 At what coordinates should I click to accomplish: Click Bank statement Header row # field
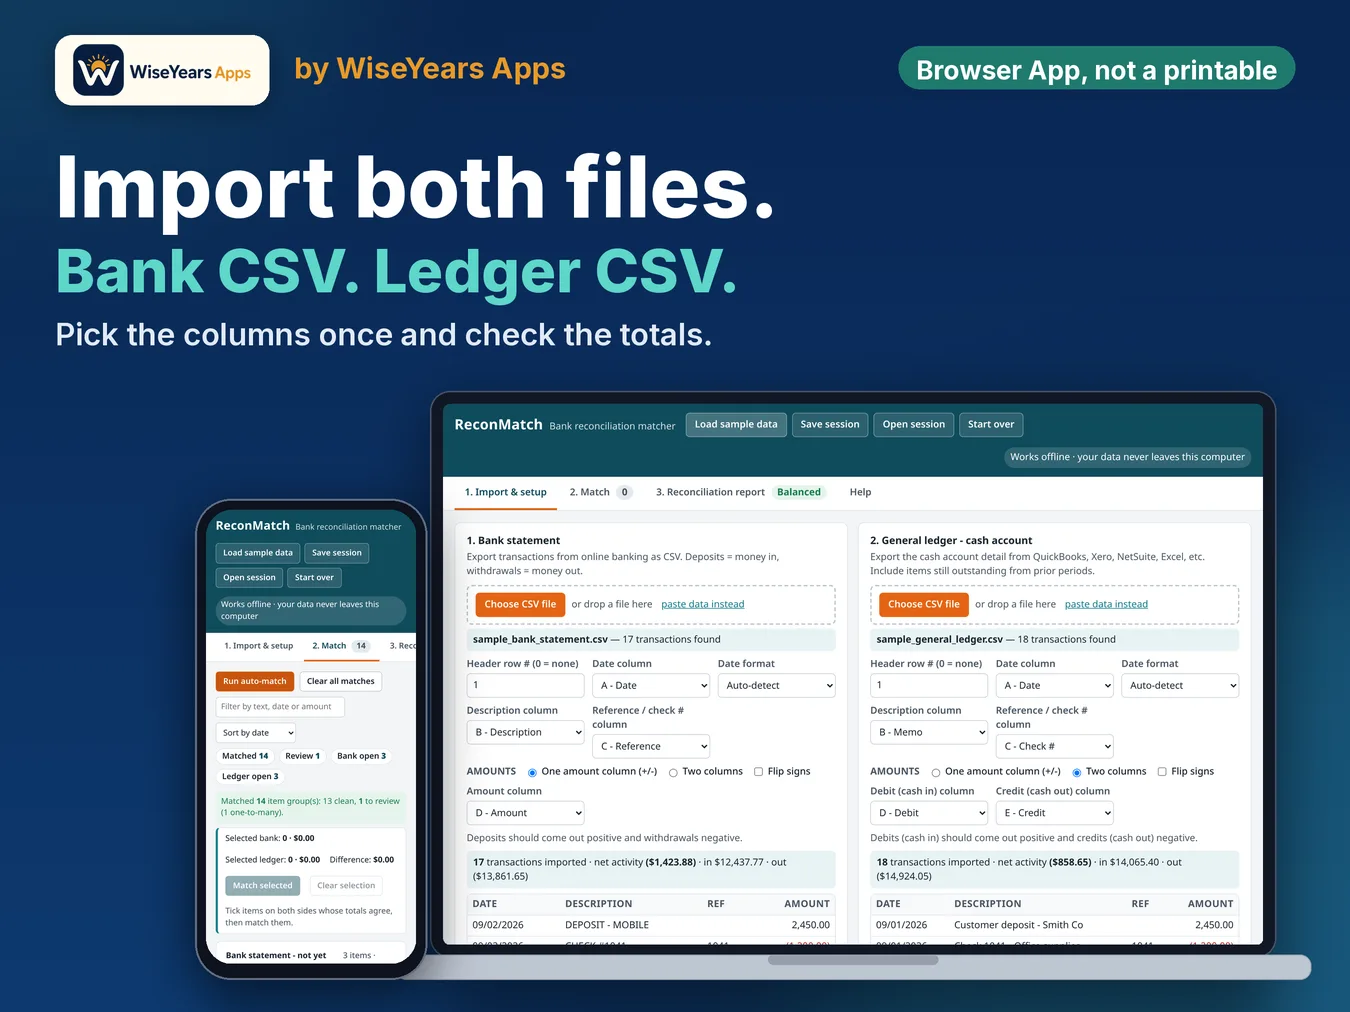pyautogui.click(x=525, y=685)
